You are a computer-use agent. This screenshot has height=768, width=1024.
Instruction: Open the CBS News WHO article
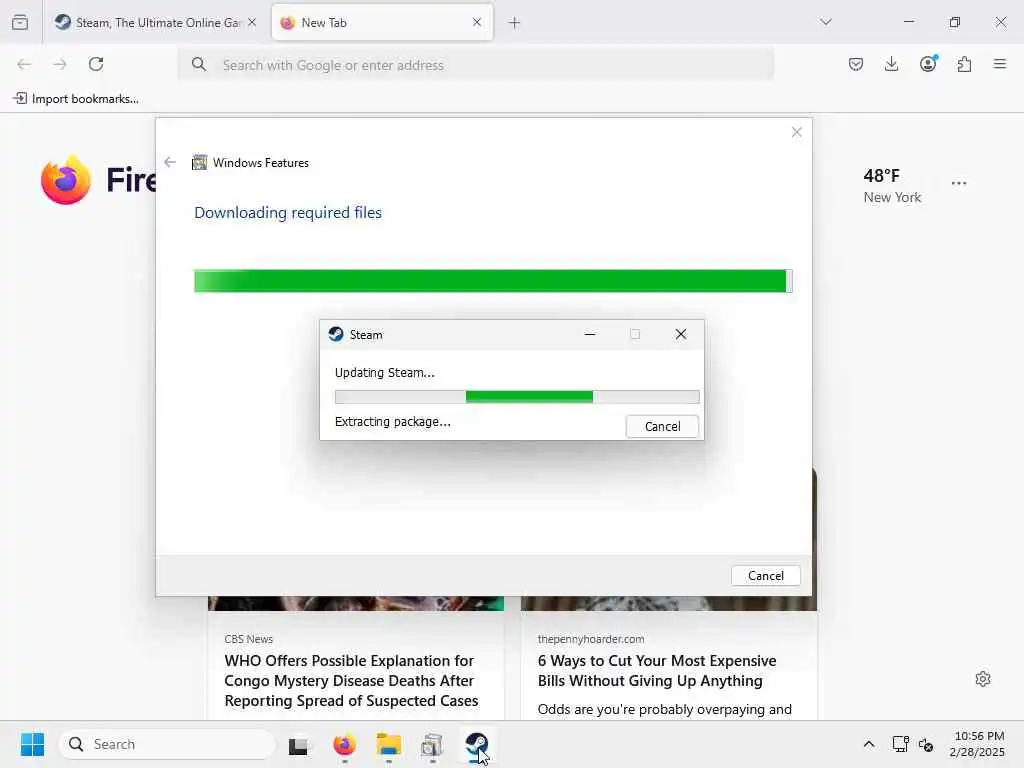point(351,680)
